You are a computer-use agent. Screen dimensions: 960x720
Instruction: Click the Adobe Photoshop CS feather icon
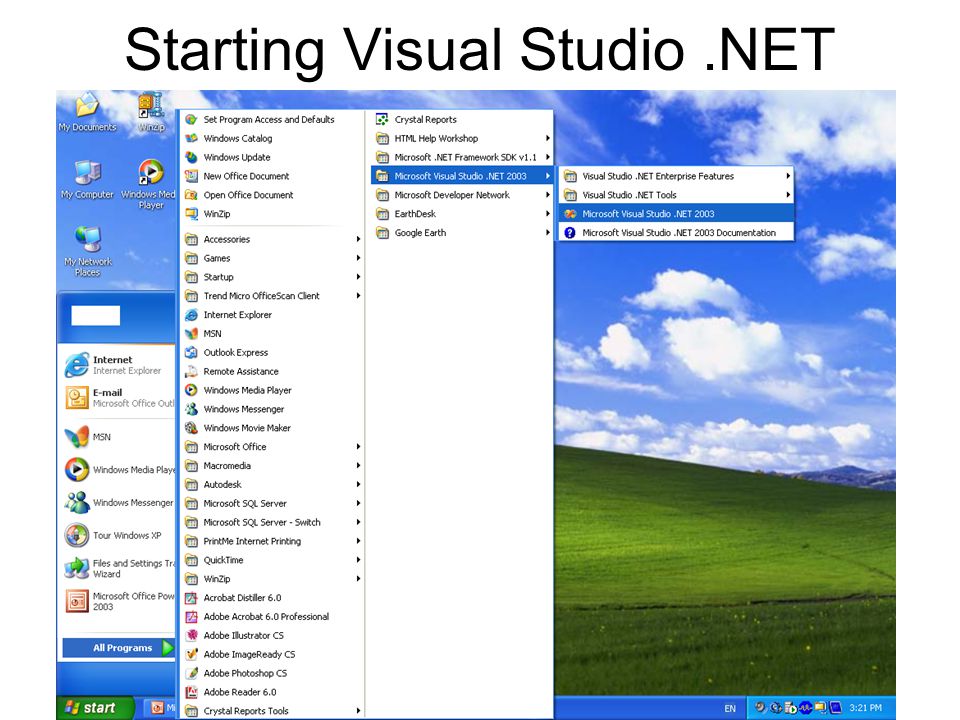[192, 673]
